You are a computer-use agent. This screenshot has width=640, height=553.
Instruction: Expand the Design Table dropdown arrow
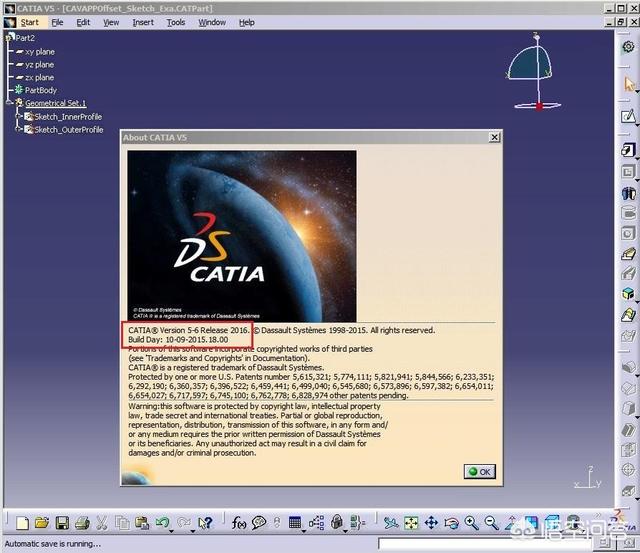click(x=304, y=531)
